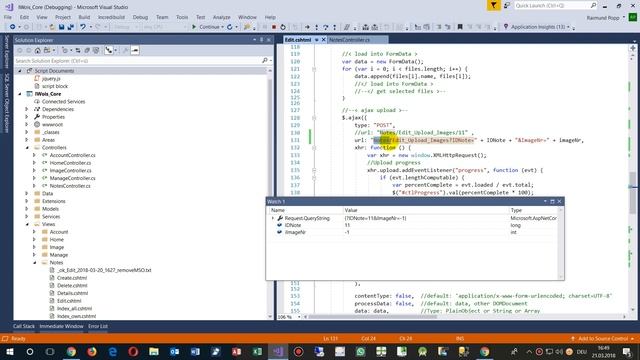Select Edit.cshtml in Notes folder
This screenshot has height=360, width=640.
(x=69, y=301)
